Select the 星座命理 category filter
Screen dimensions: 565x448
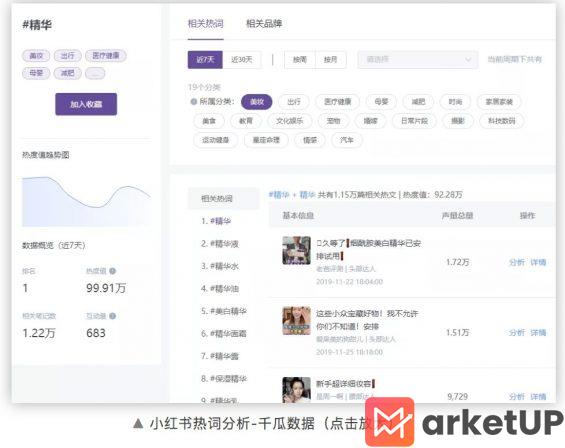[266, 140]
